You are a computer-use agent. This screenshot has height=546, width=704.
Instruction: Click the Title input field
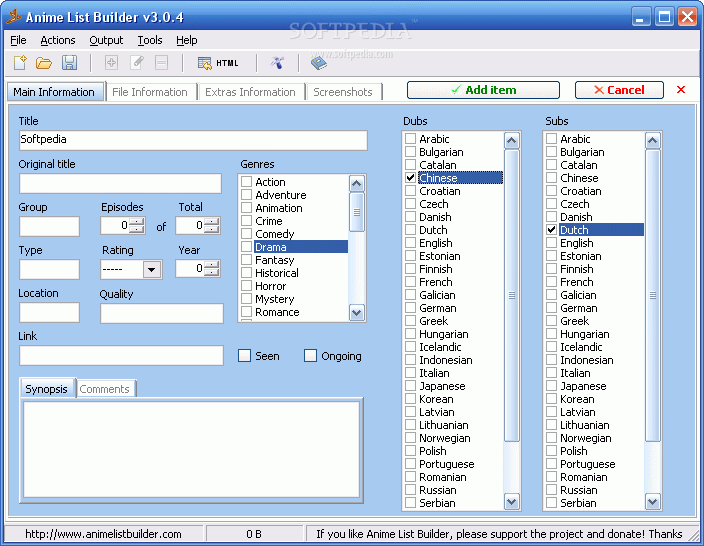pyautogui.click(x=193, y=140)
